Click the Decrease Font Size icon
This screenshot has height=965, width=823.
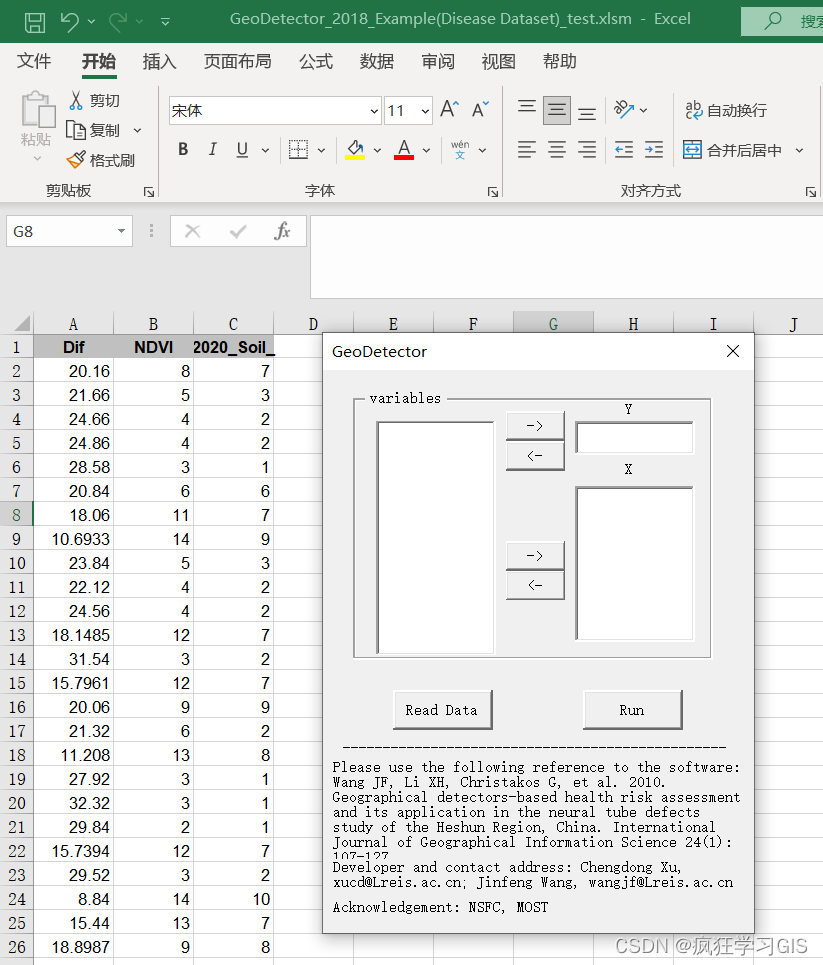click(480, 110)
